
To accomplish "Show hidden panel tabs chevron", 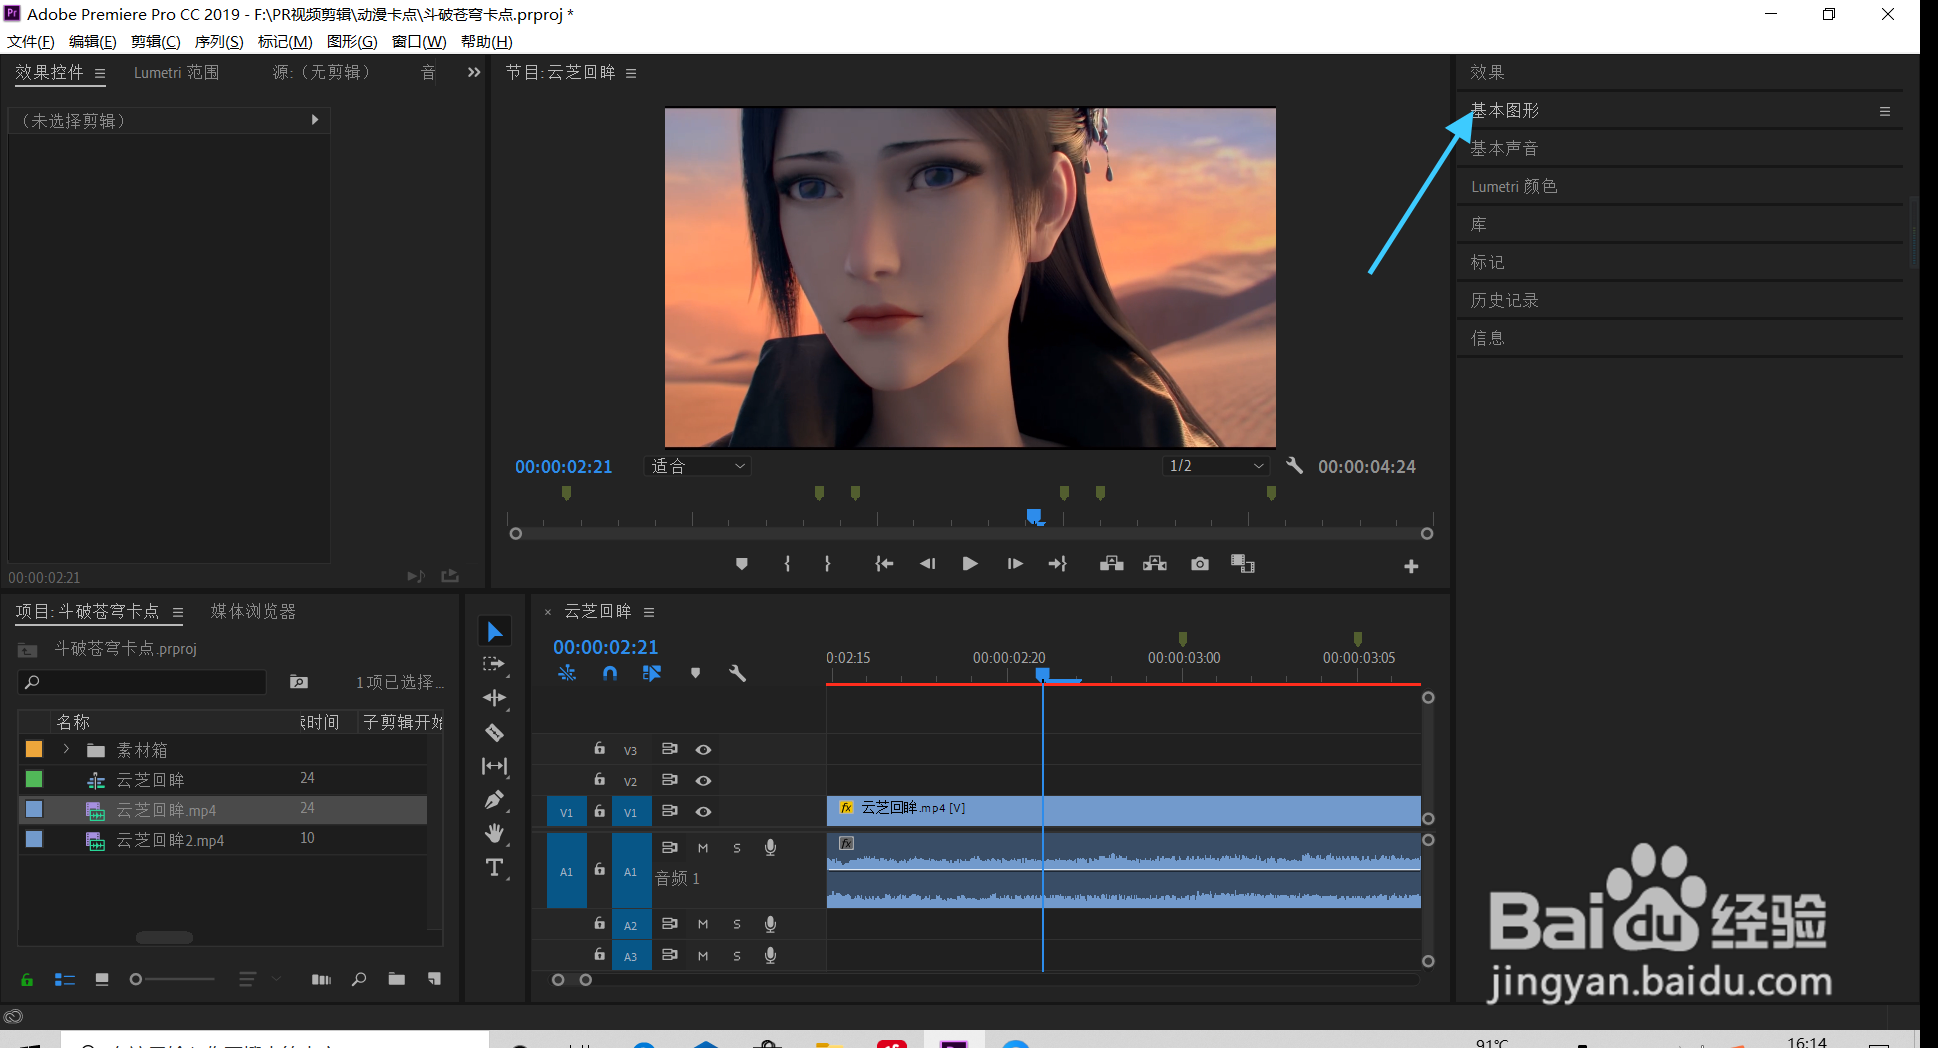I will pyautogui.click(x=473, y=72).
